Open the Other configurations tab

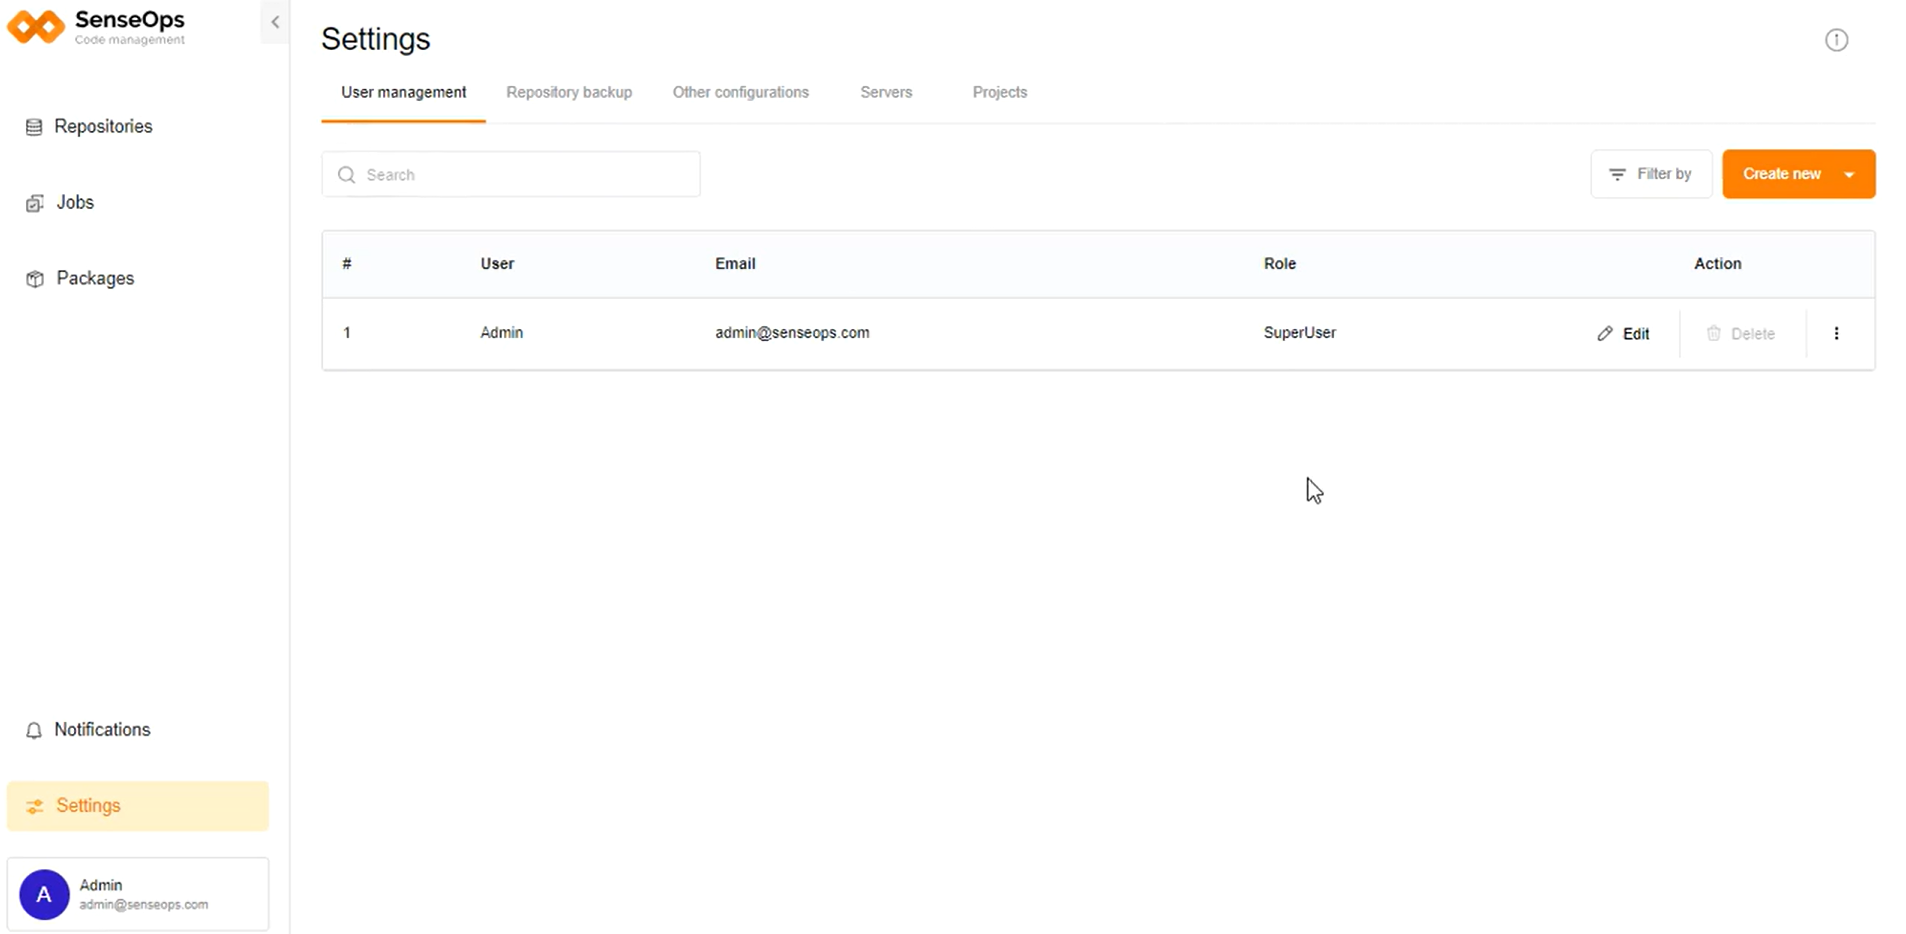[741, 92]
